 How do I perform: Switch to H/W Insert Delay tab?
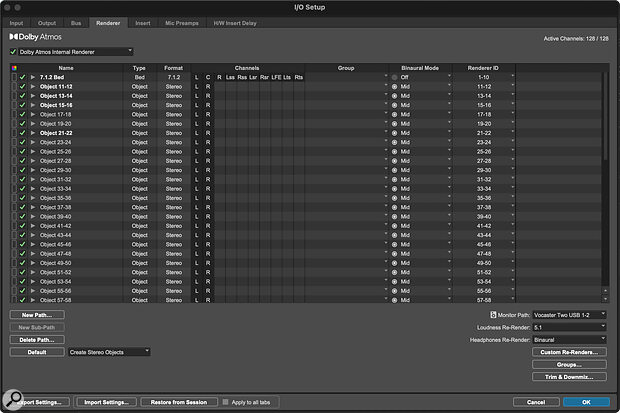235,23
